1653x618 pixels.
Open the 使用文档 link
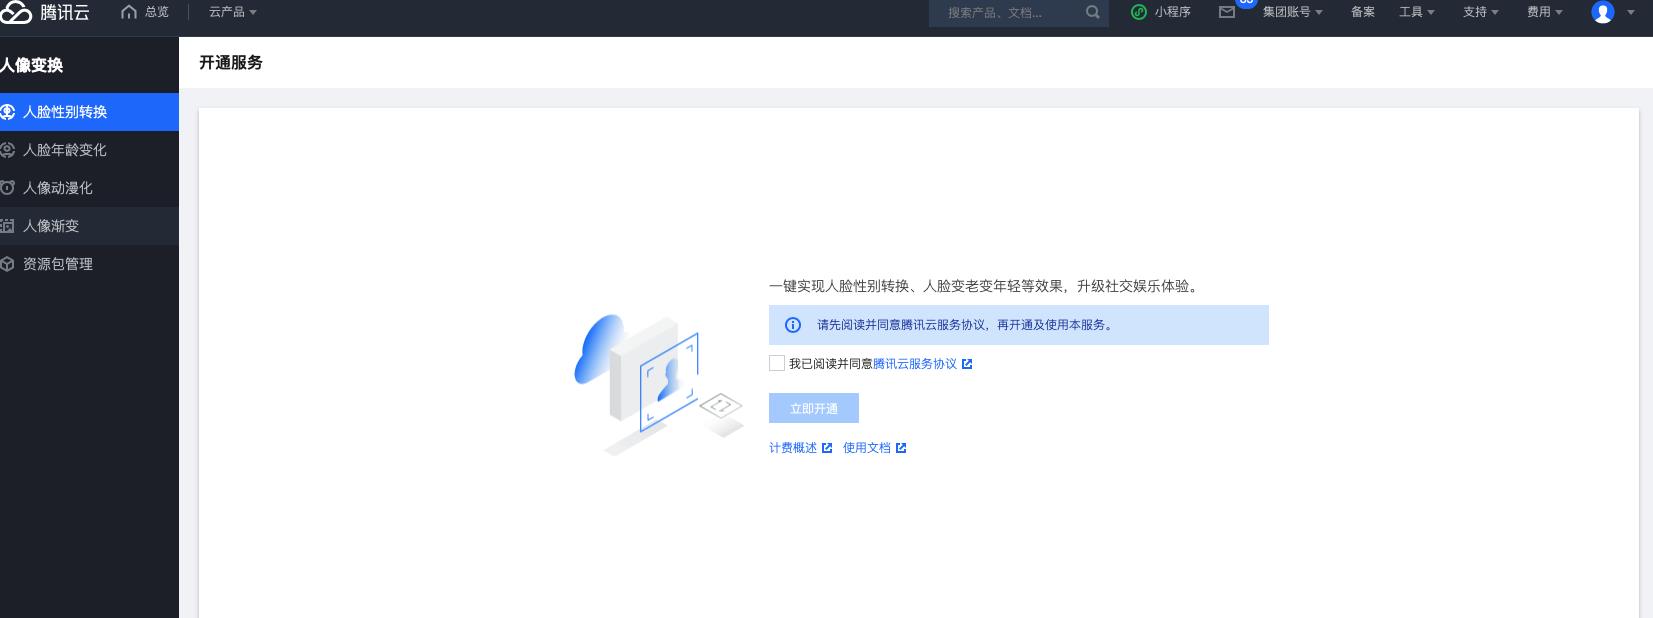[867, 448]
